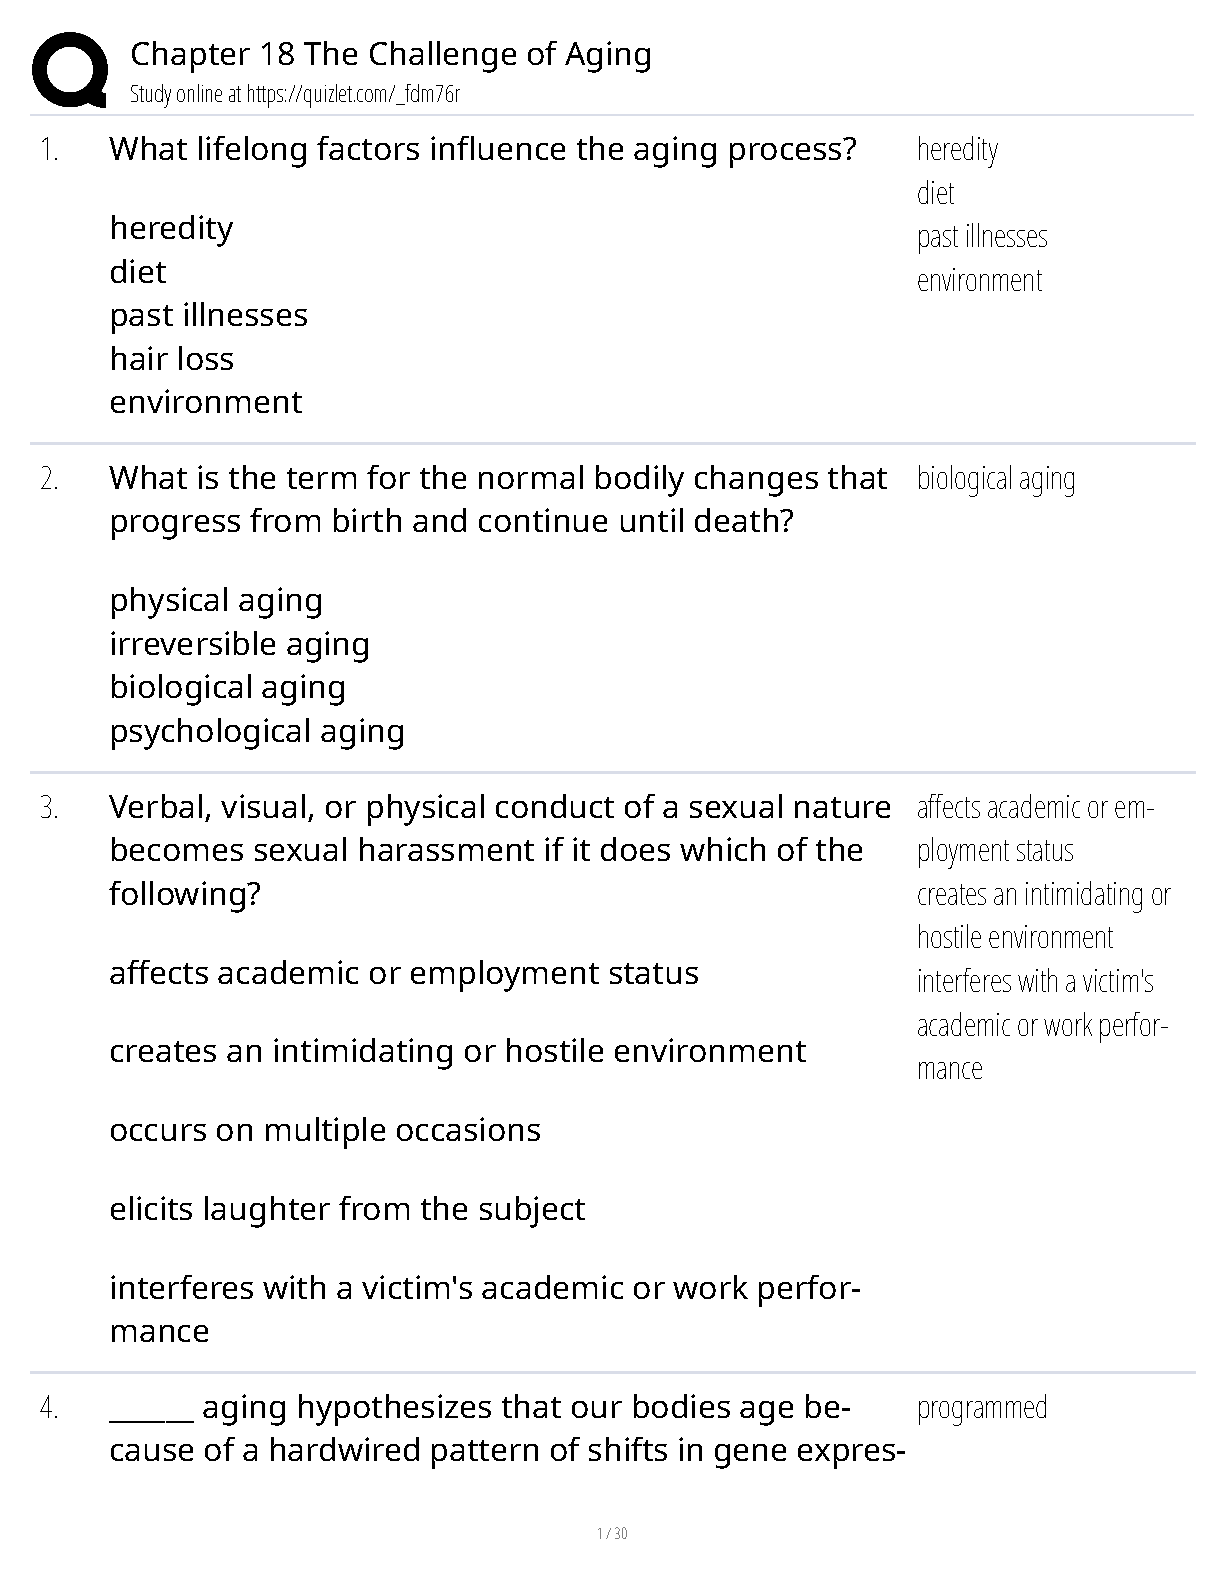Click the 'environment' option under question 1

click(x=206, y=402)
